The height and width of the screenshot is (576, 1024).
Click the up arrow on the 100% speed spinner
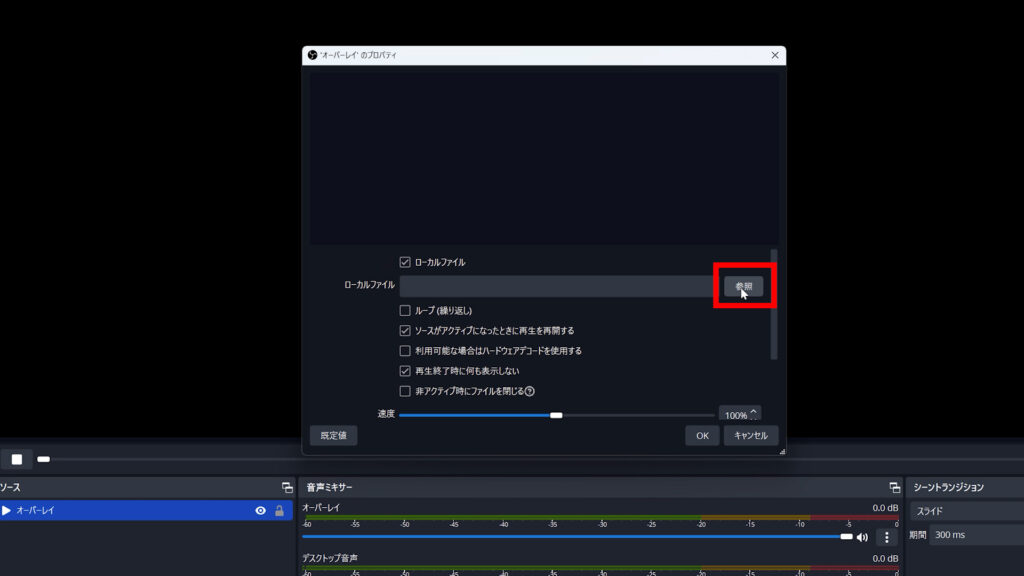click(x=753, y=409)
